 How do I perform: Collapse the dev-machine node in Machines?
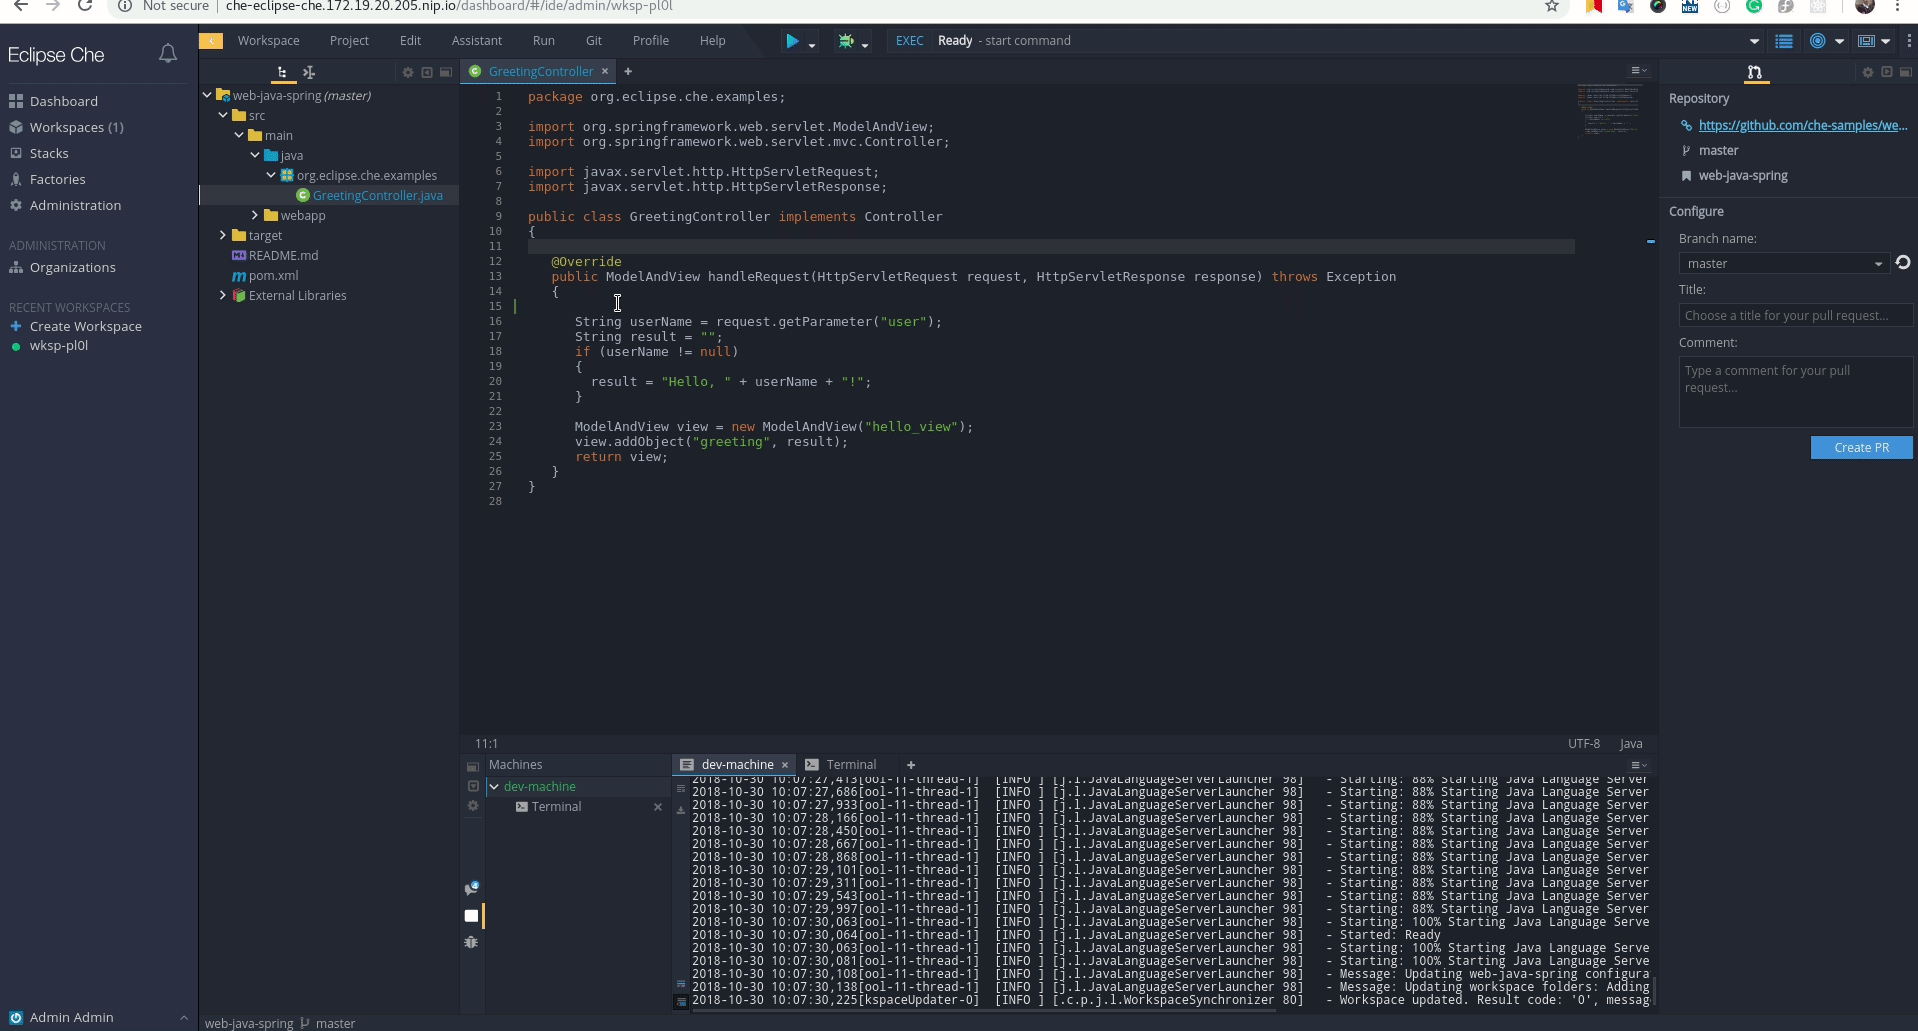coord(494,787)
